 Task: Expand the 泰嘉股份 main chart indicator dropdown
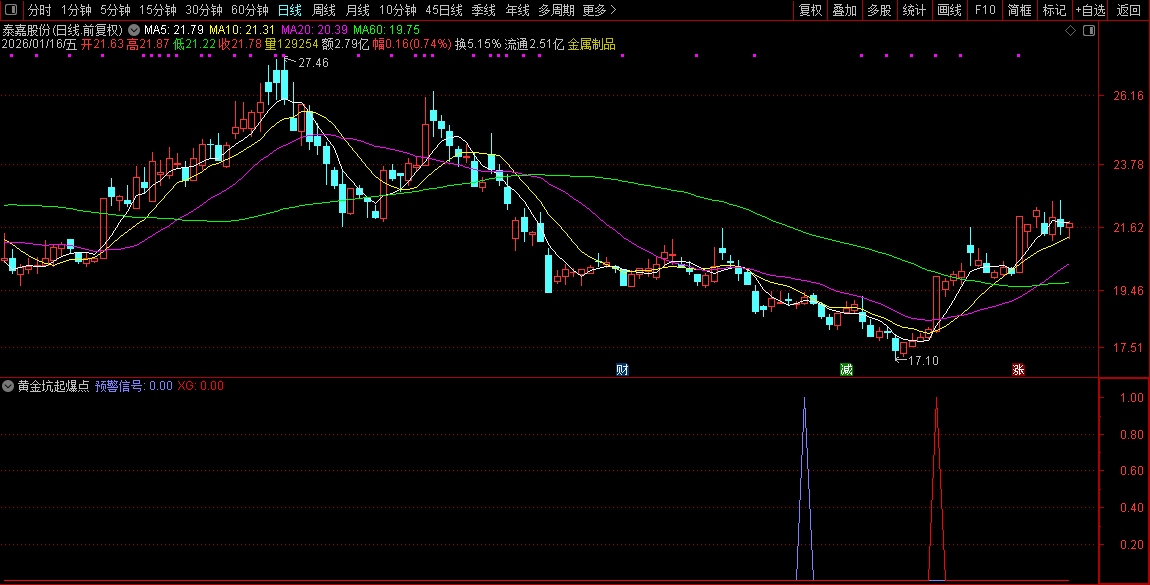(136, 30)
